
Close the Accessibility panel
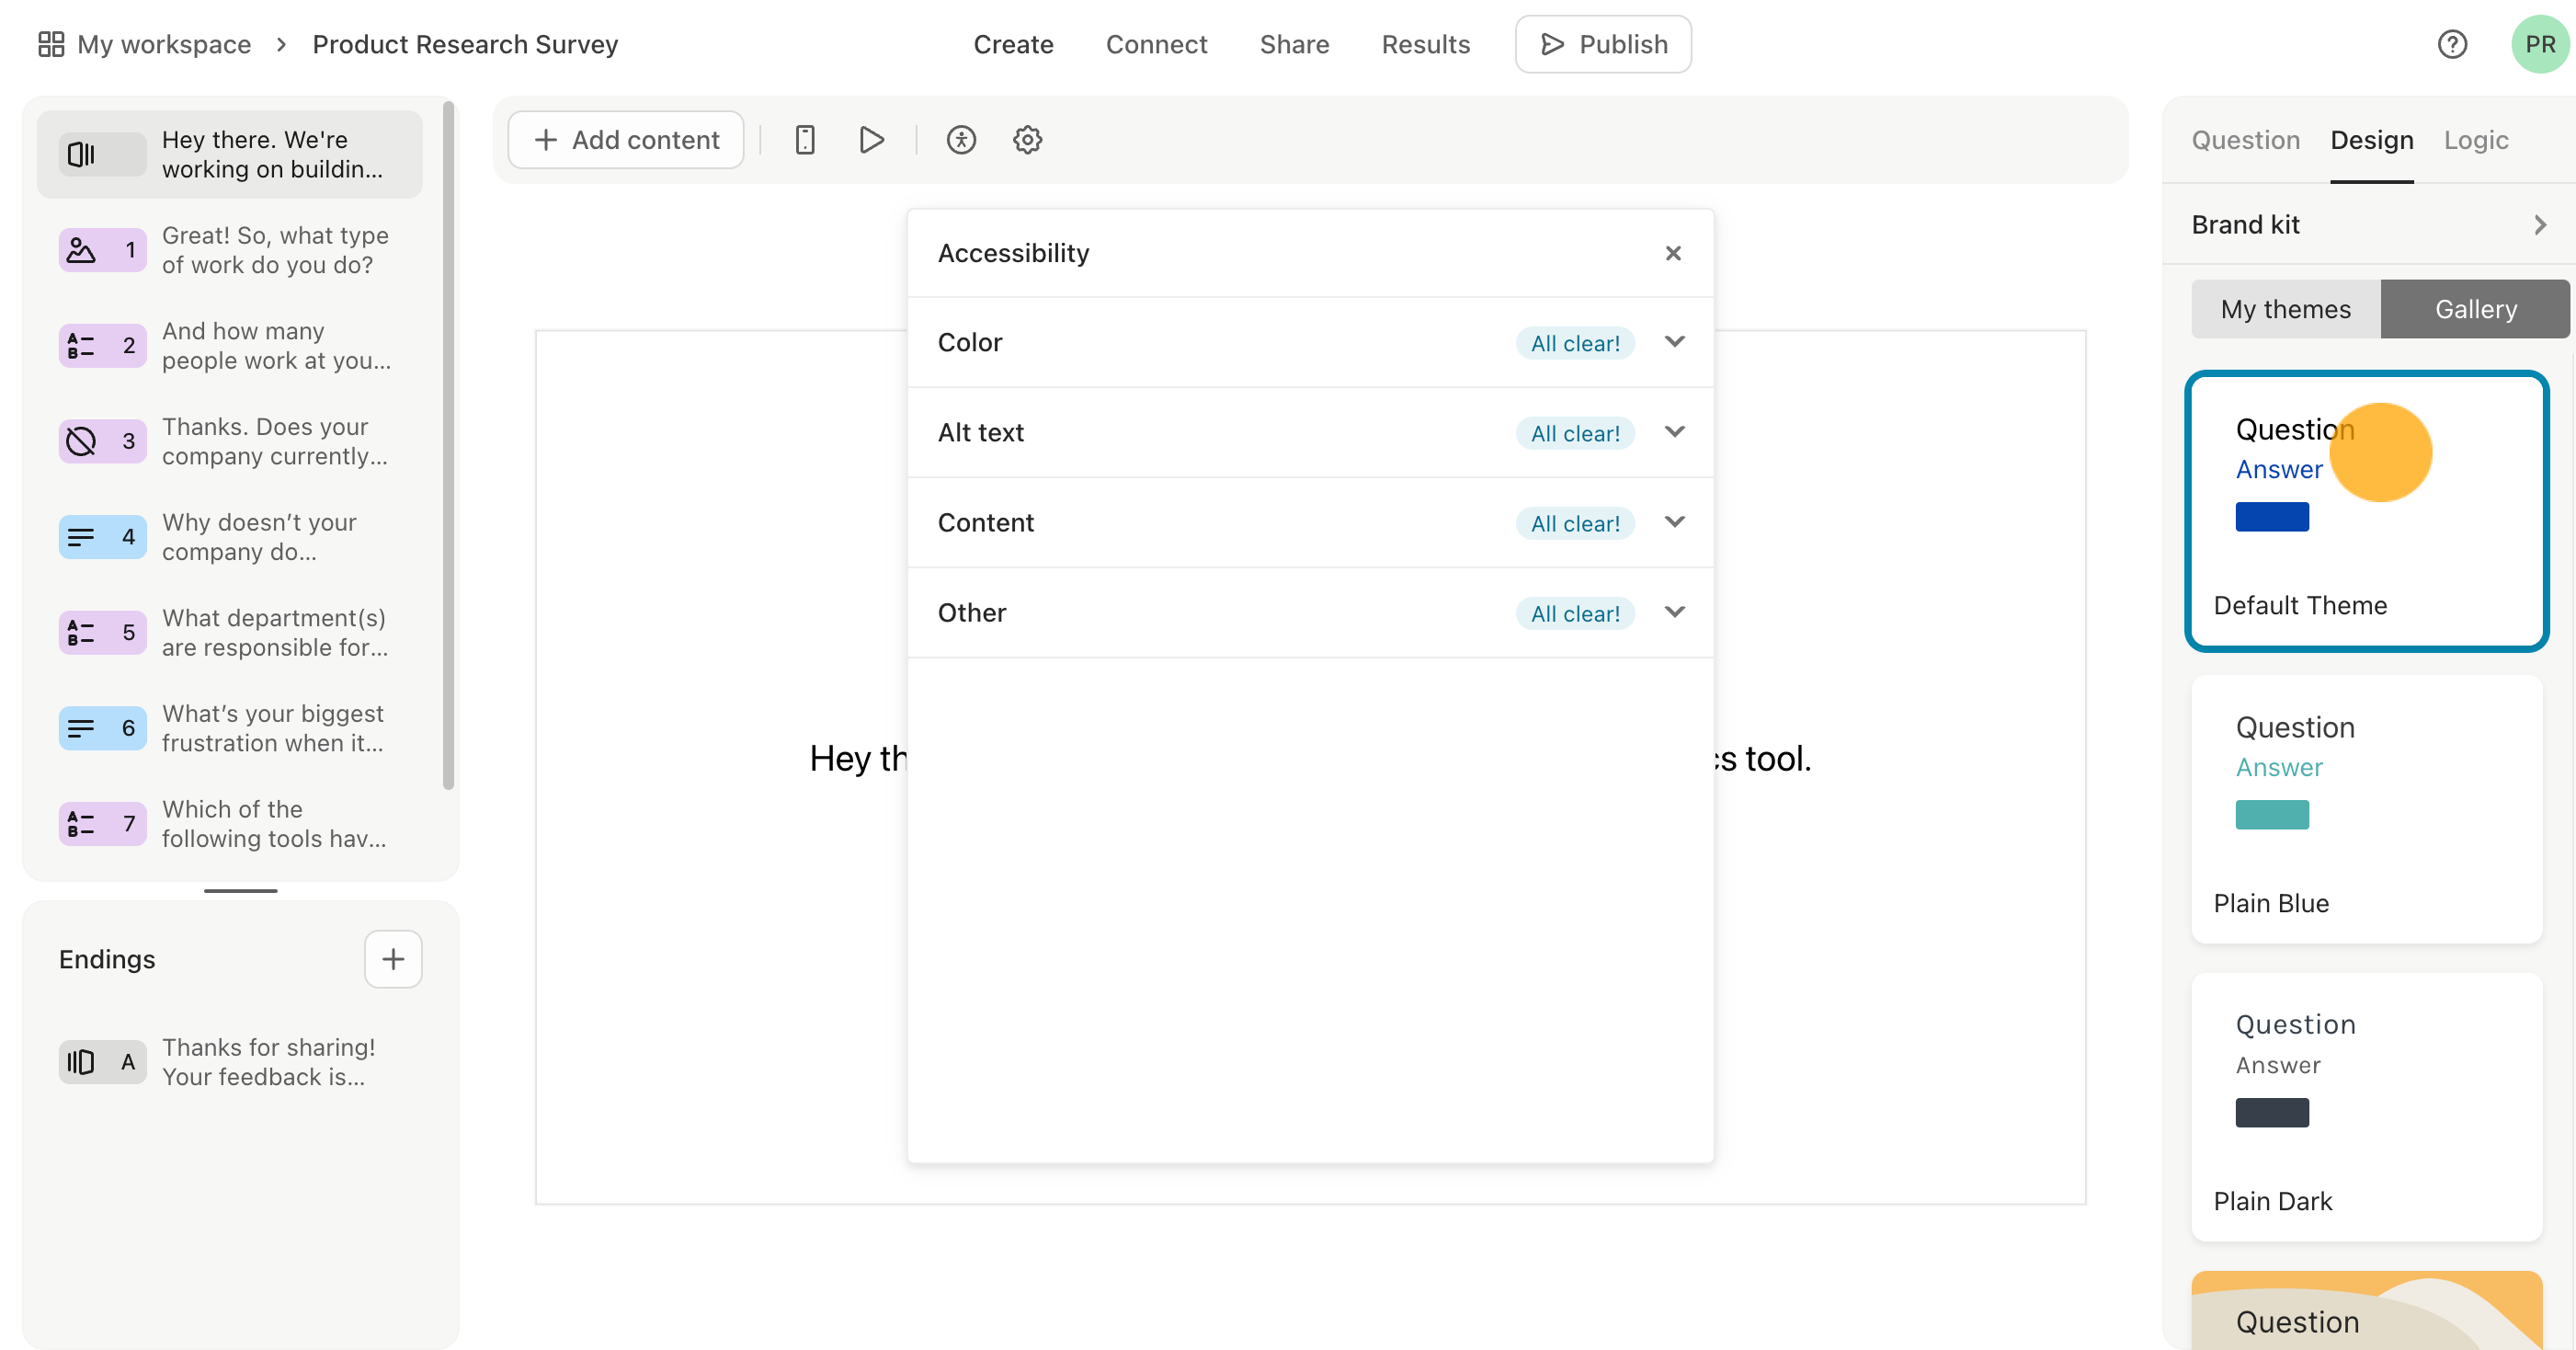pos(1673,253)
